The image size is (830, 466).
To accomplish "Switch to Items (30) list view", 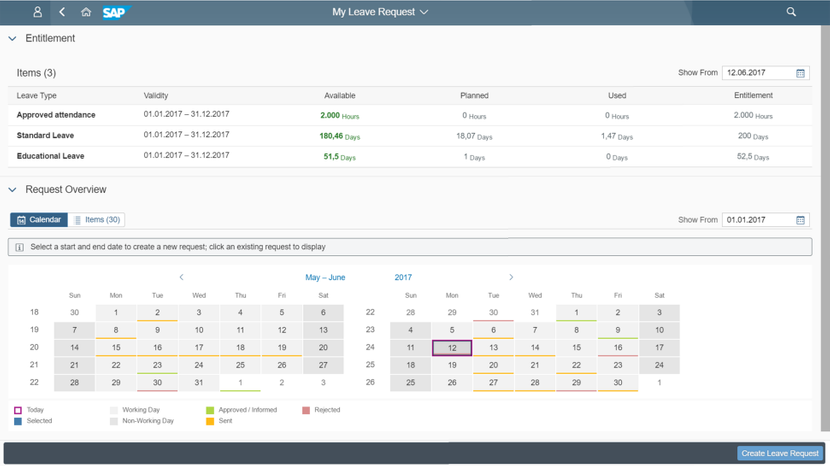I will tap(97, 220).
